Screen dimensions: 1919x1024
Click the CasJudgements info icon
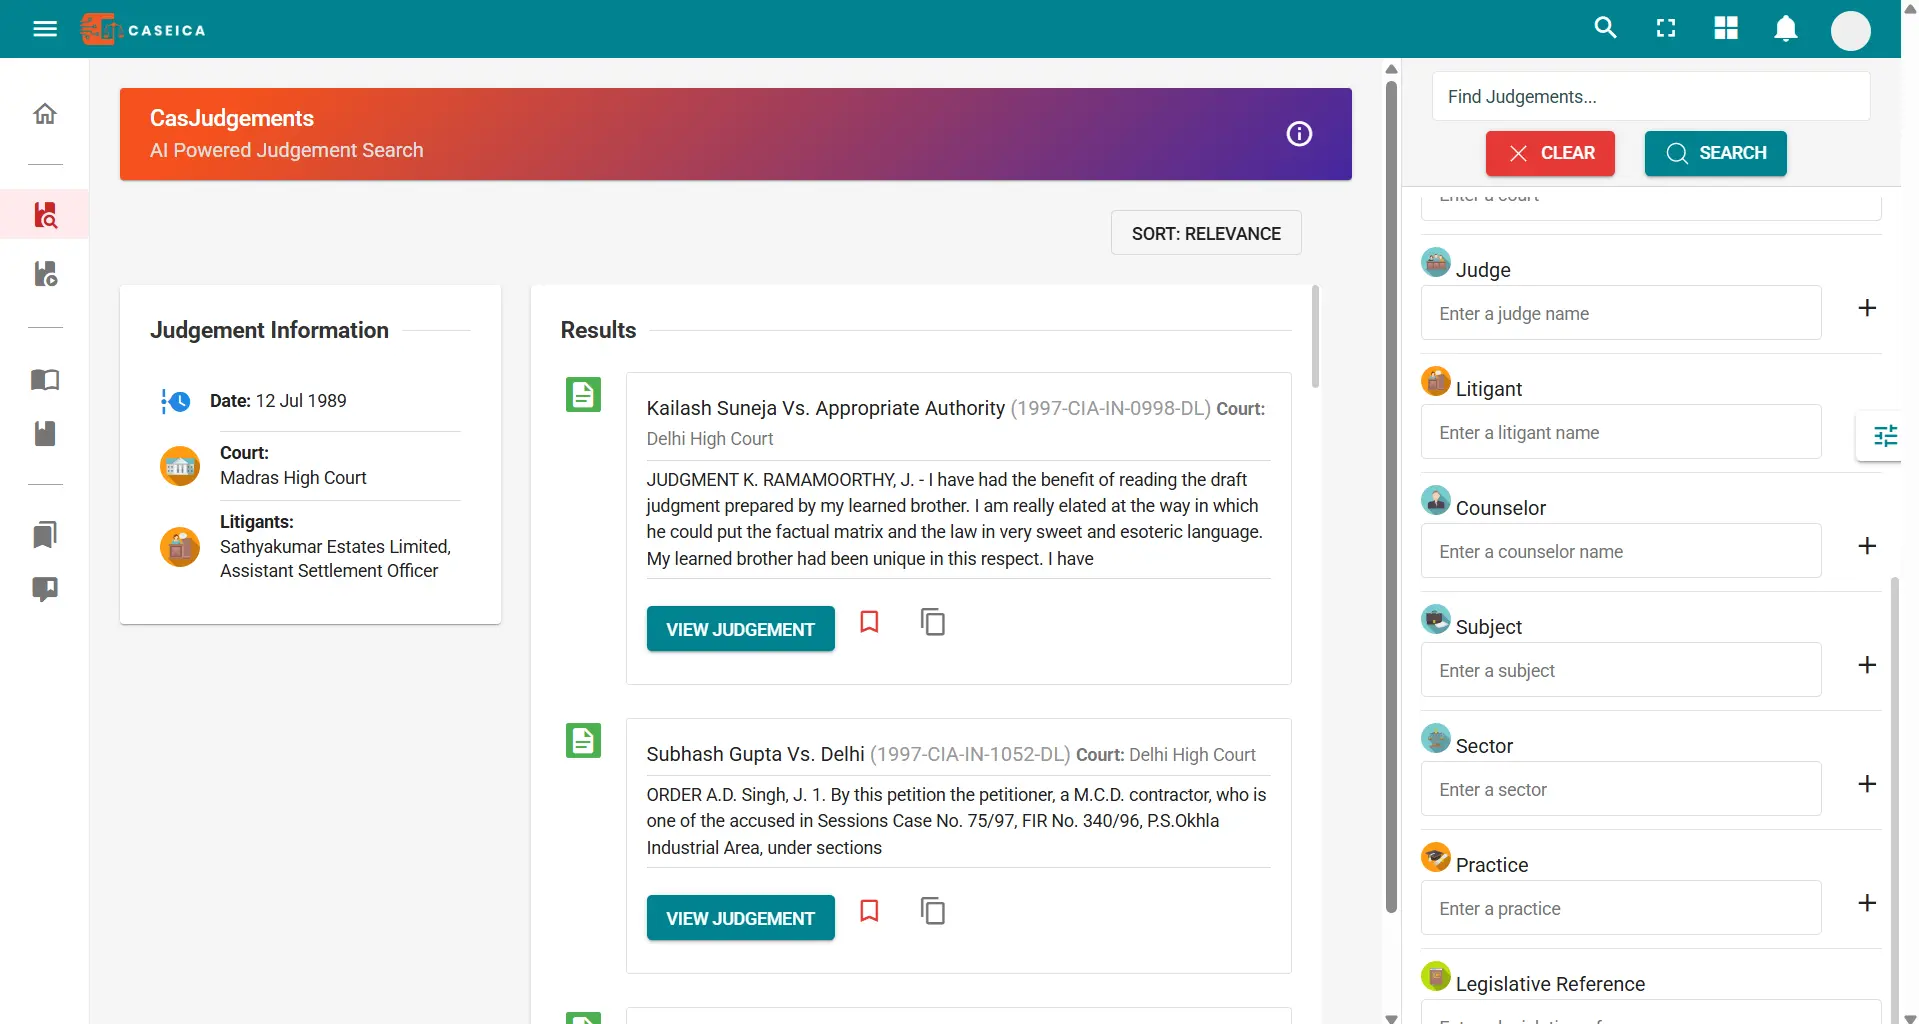[1299, 134]
